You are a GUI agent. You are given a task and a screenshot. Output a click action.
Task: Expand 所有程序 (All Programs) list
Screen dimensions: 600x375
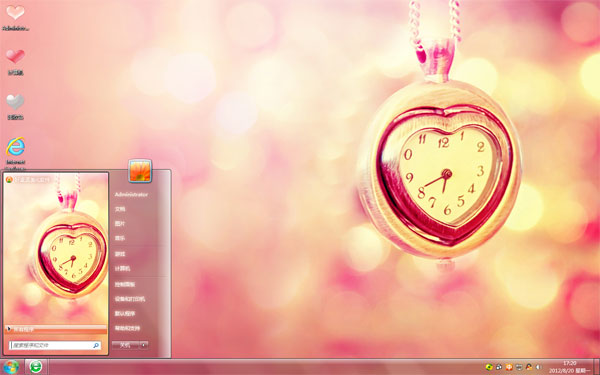(56, 329)
